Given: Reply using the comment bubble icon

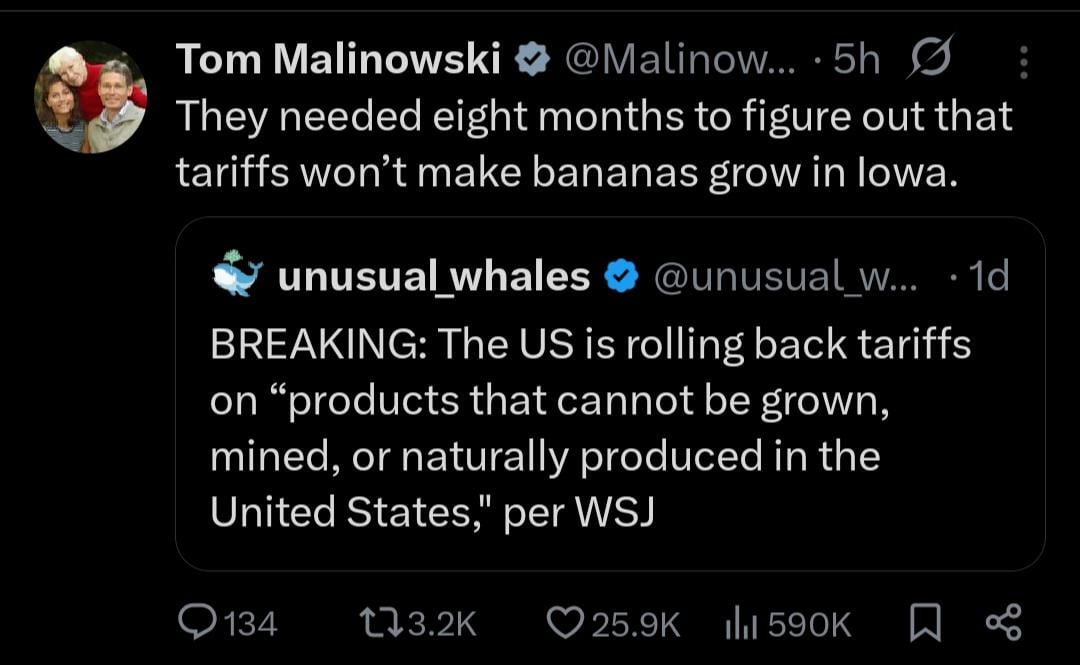Looking at the screenshot, I should [x=196, y=624].
